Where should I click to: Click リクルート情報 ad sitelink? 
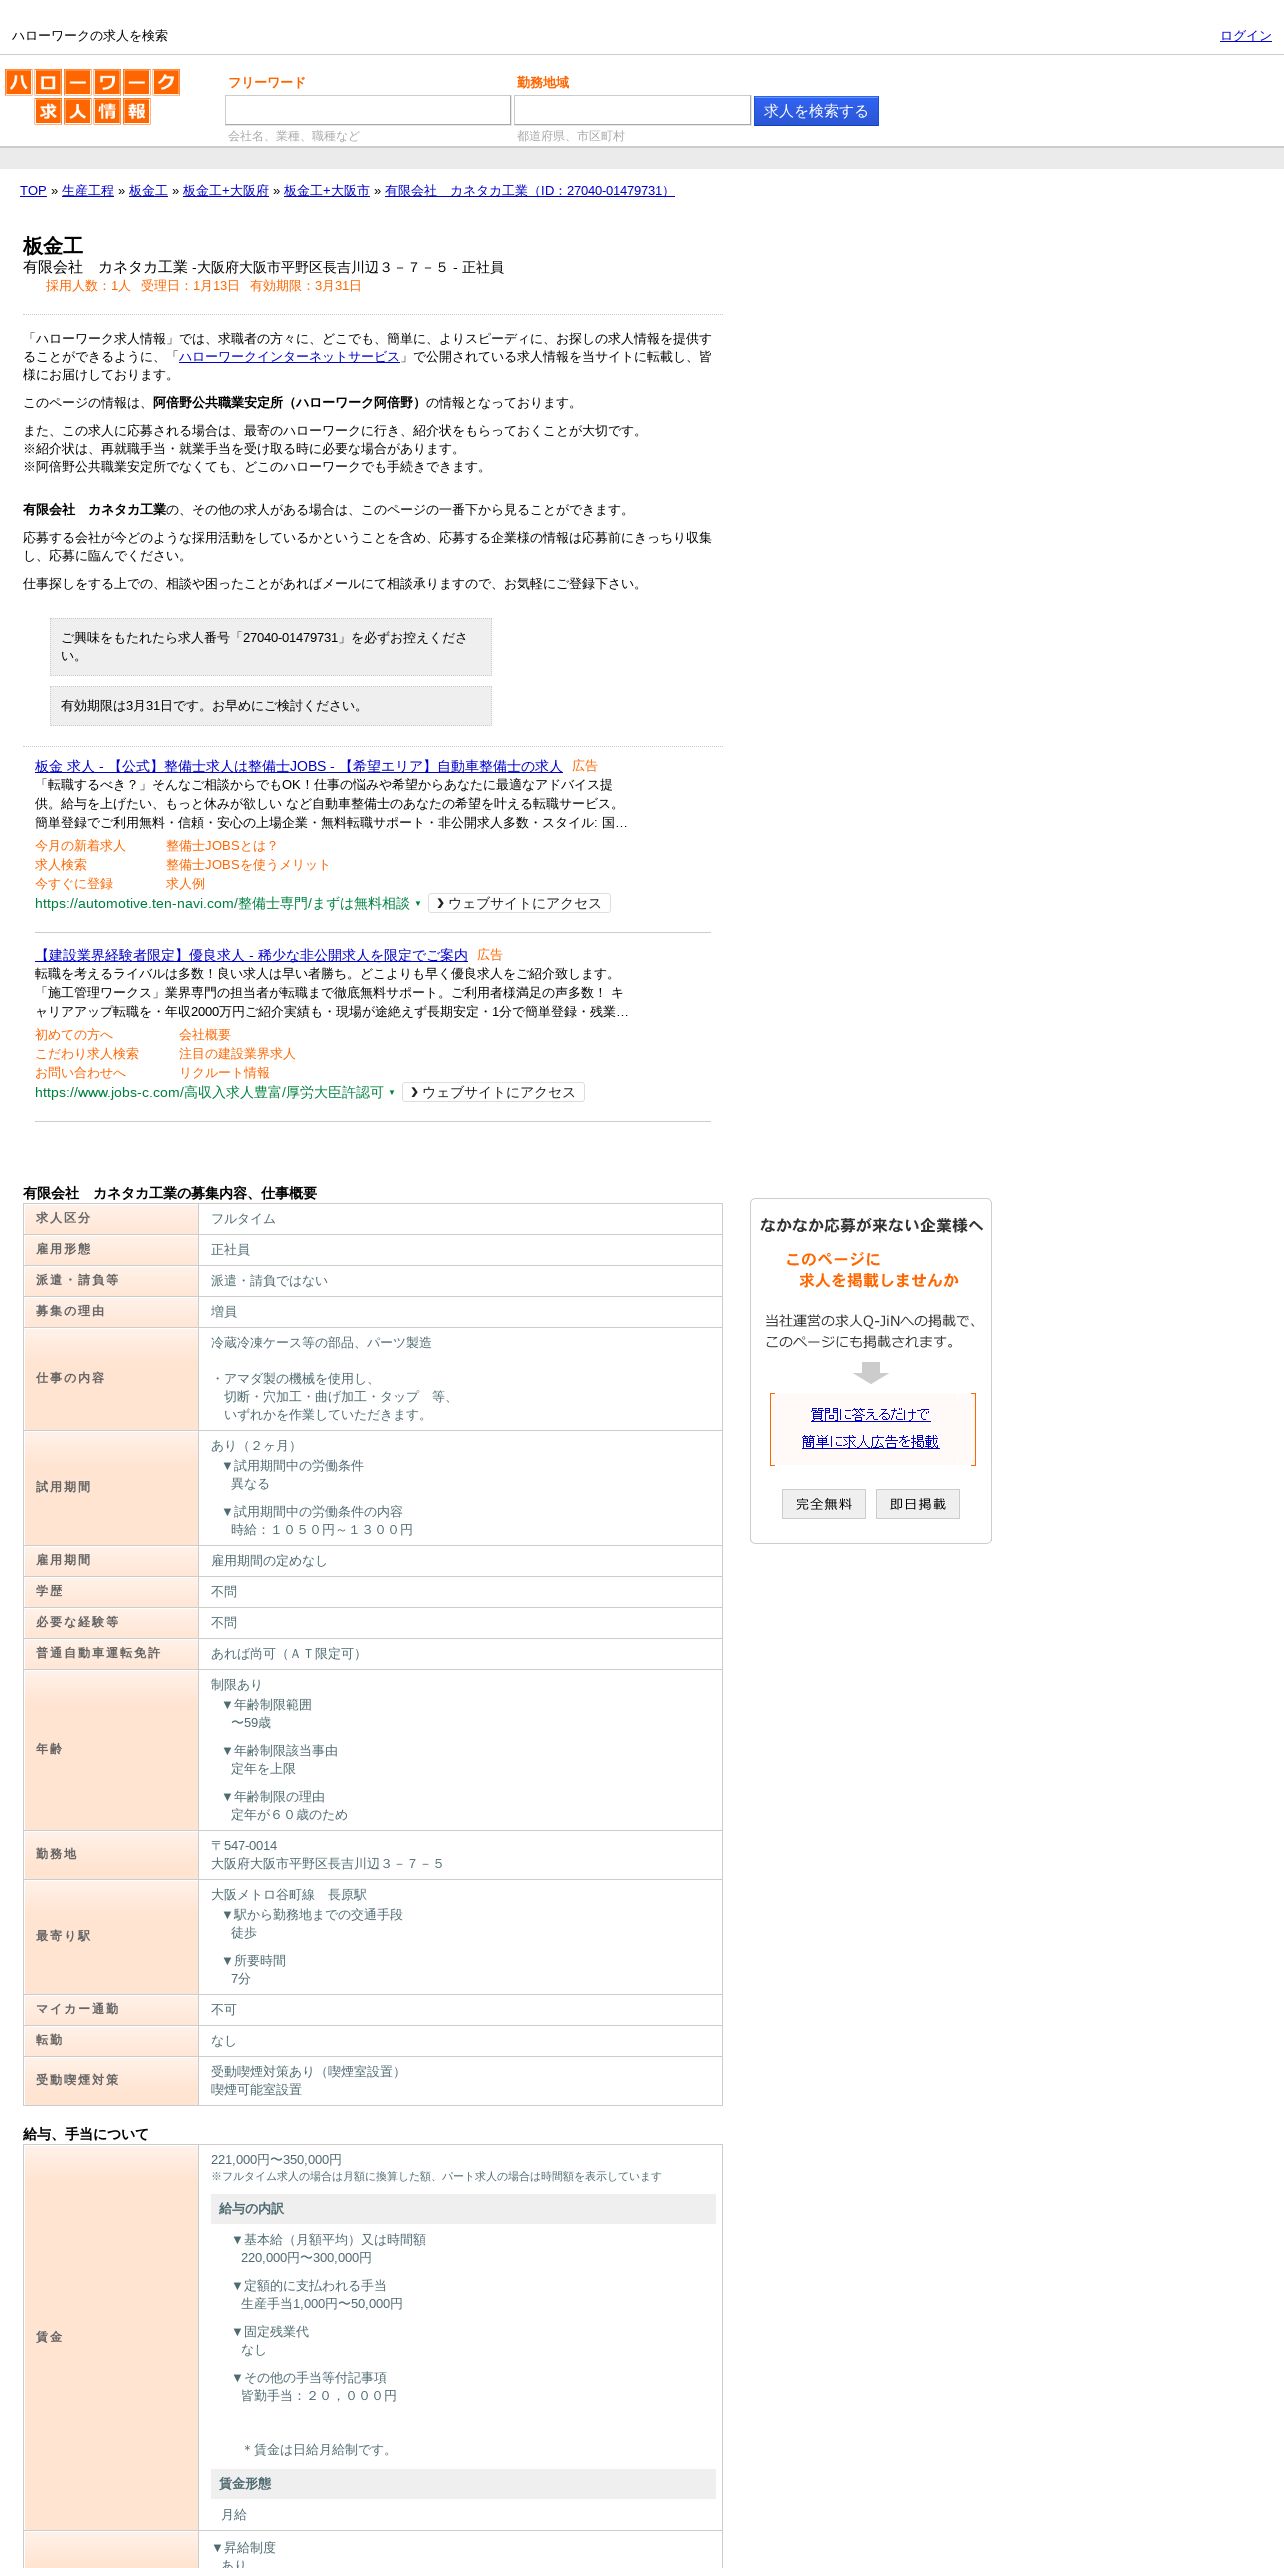tap(224, 1073)
